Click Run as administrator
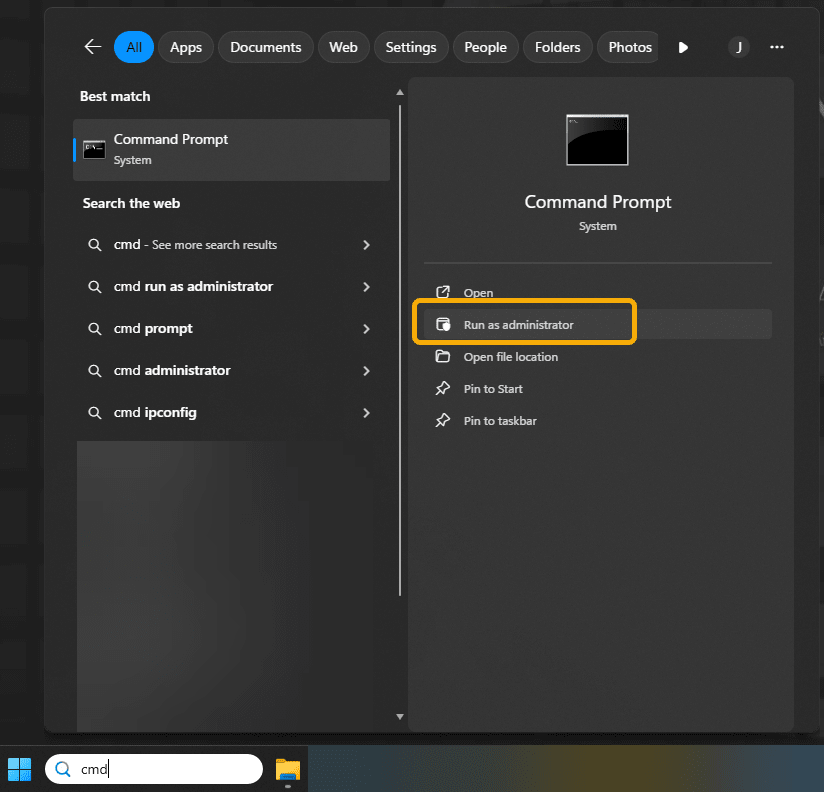The image size is (824, 792). coord(598,325)
